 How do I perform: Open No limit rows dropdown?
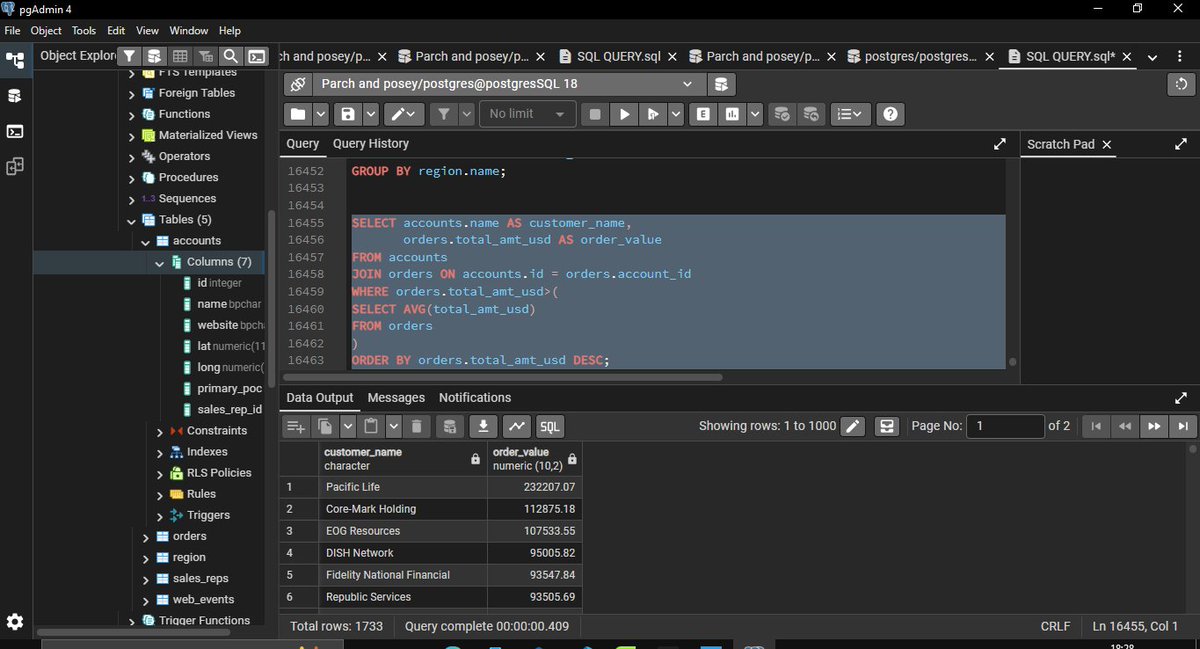(528, 114)
